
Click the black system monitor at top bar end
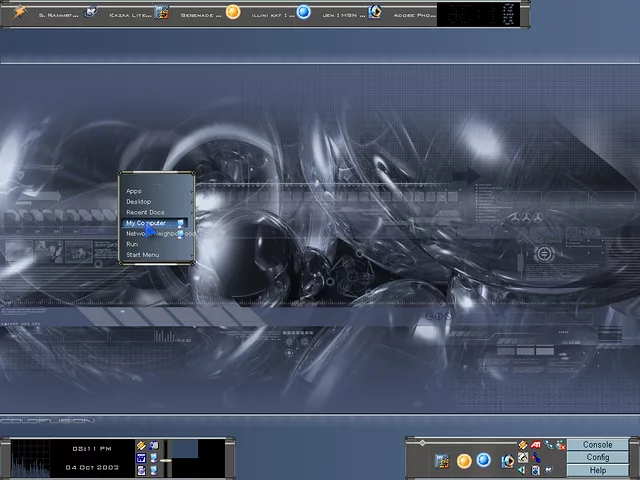tap(478, 14)
